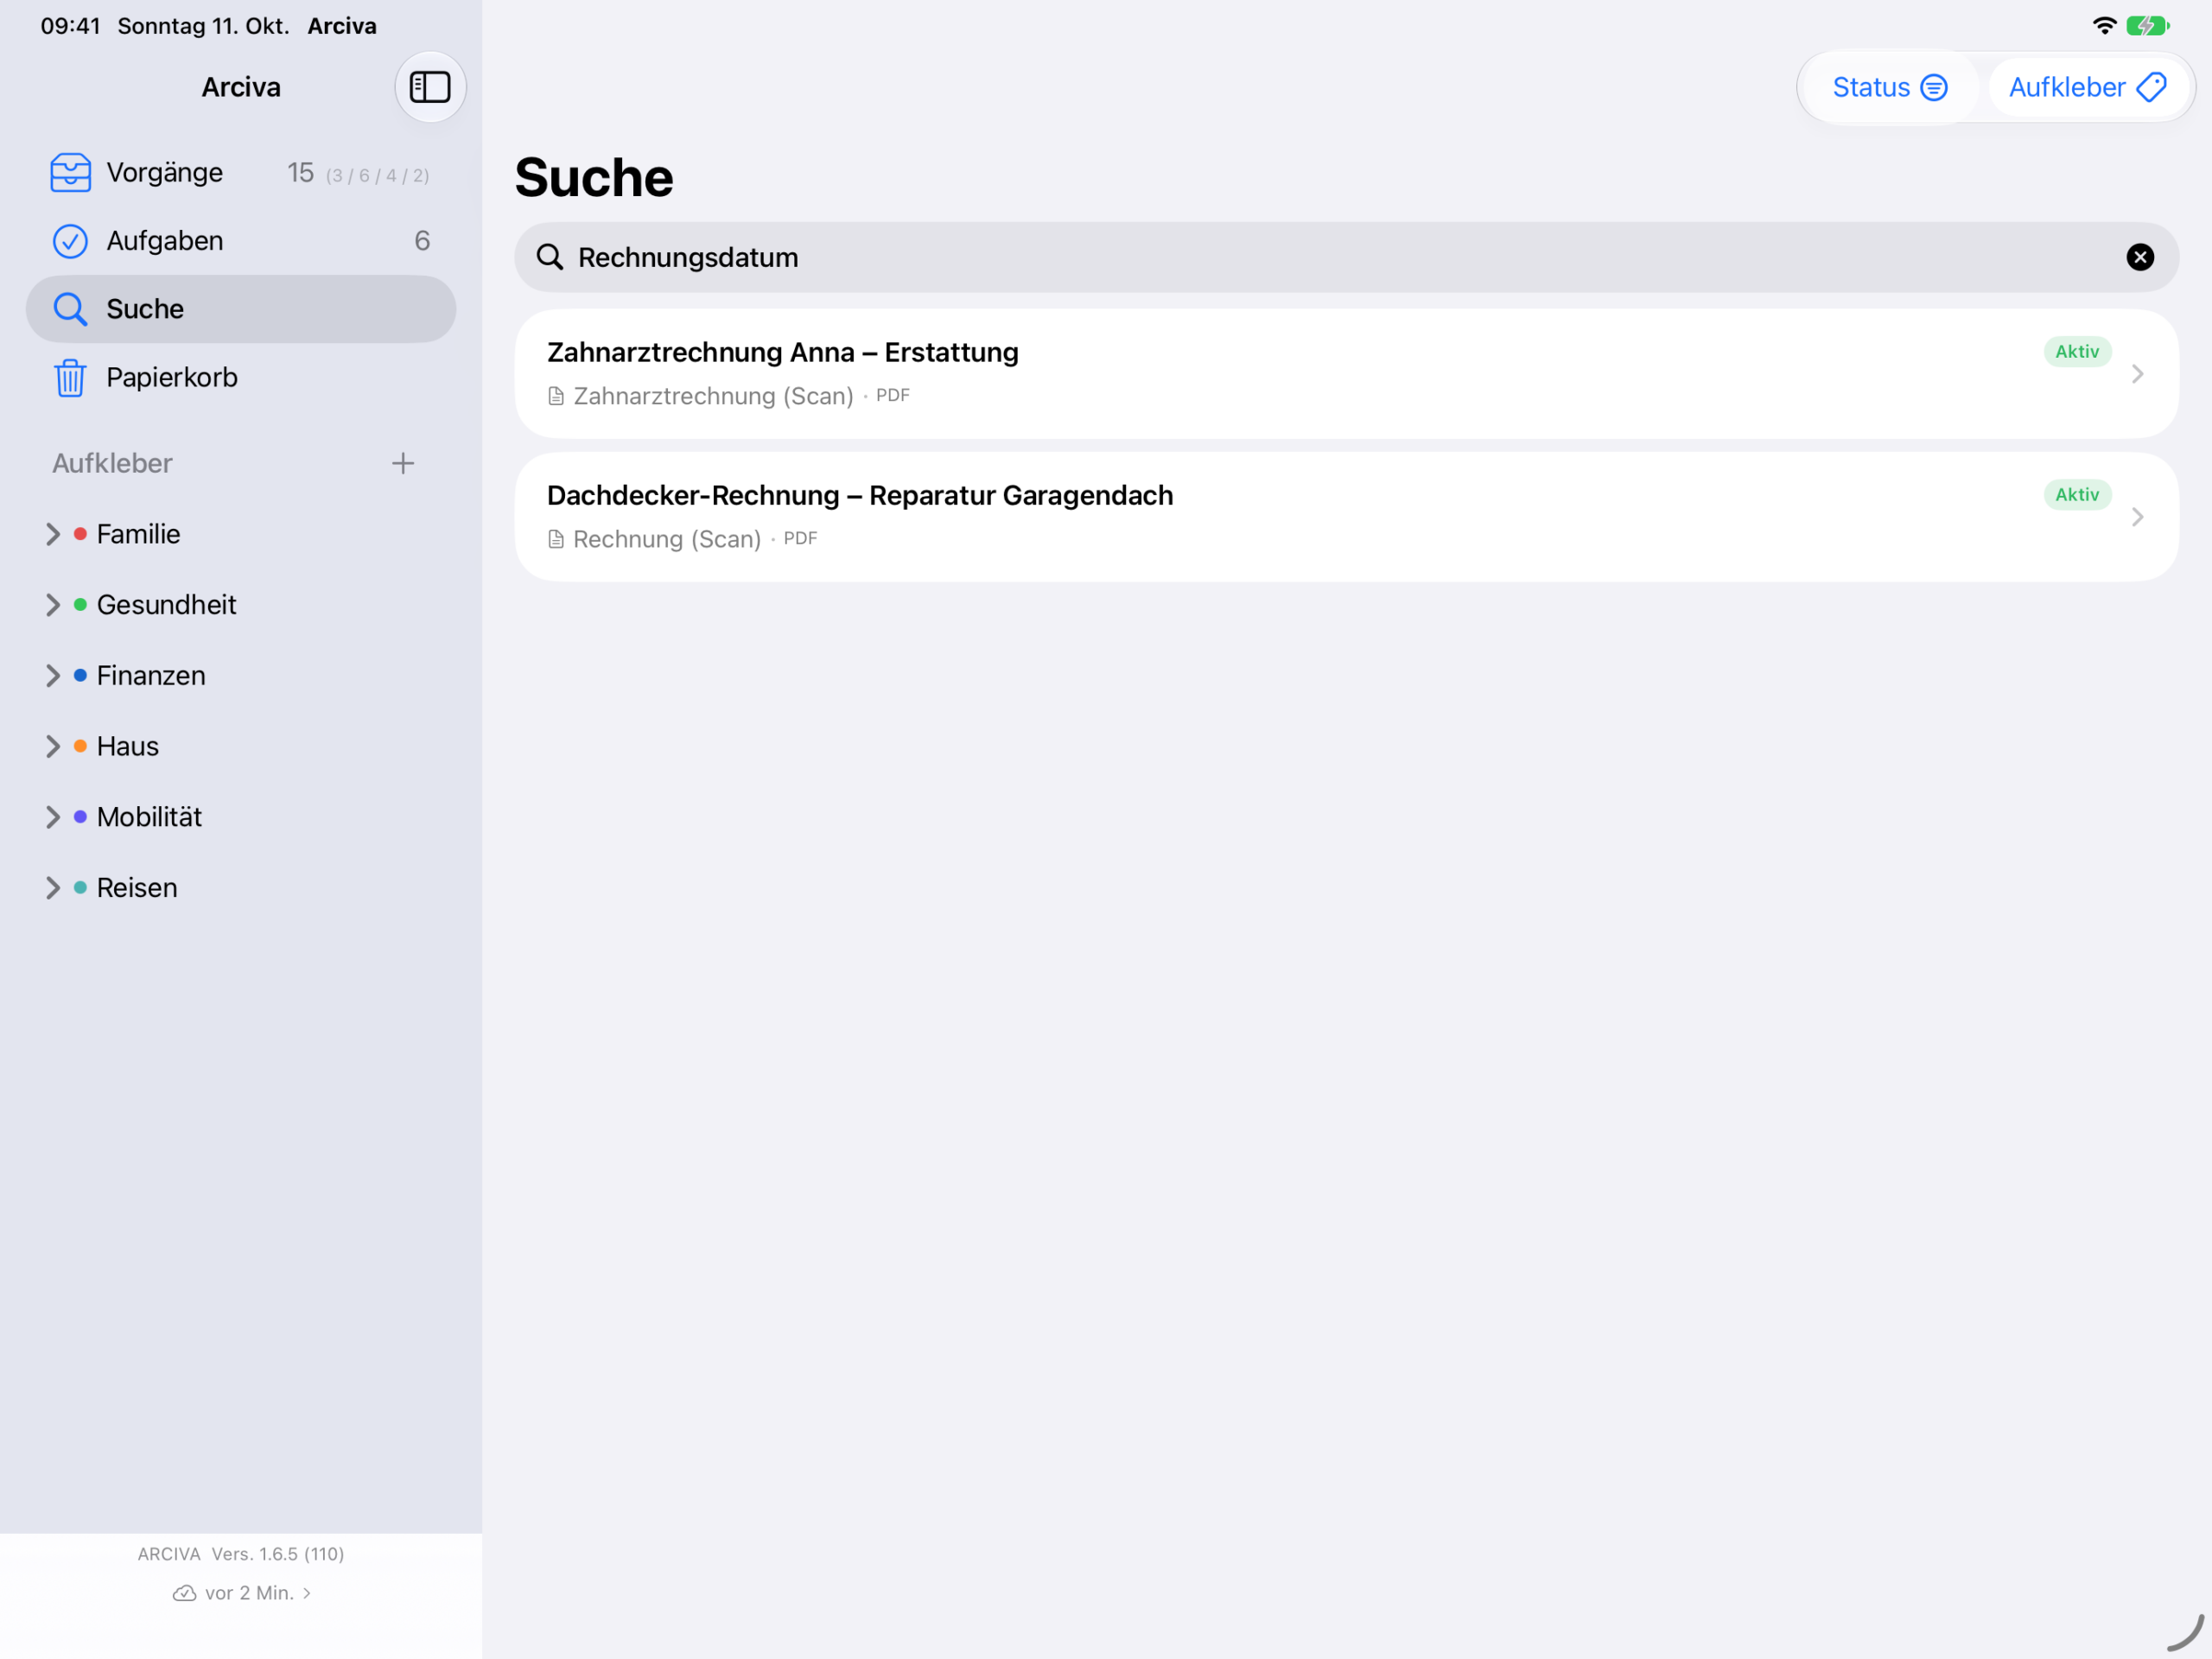Image resolution: width=2212 pixels, height=1659 pixels.
Task: Open the Aufkleber filter menu
Action: 2088,87
